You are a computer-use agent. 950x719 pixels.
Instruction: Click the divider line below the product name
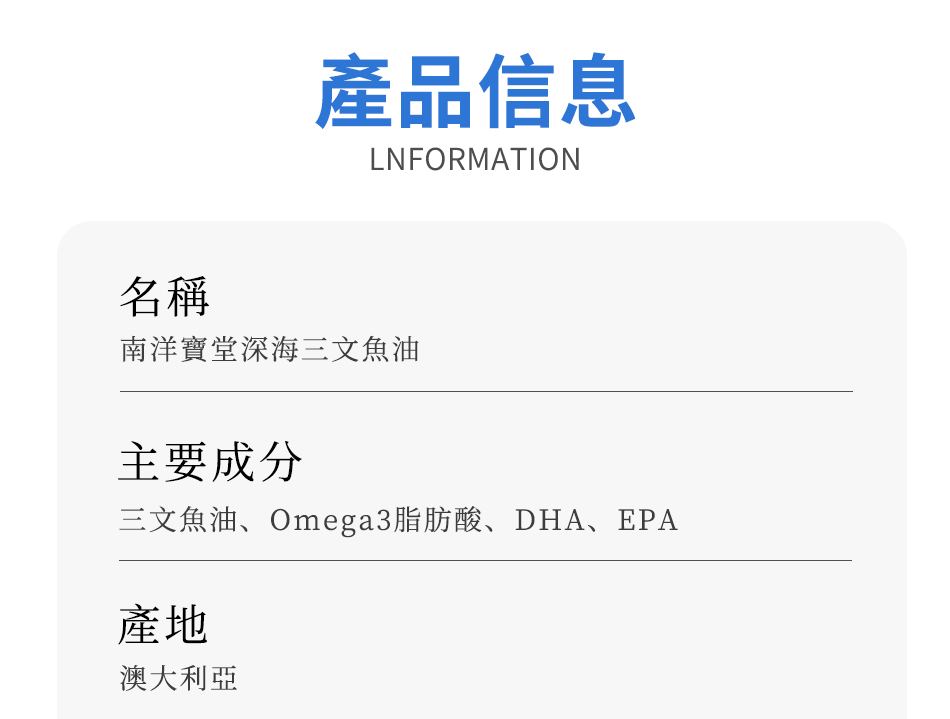pyautogui.click(x=486, y=391)
